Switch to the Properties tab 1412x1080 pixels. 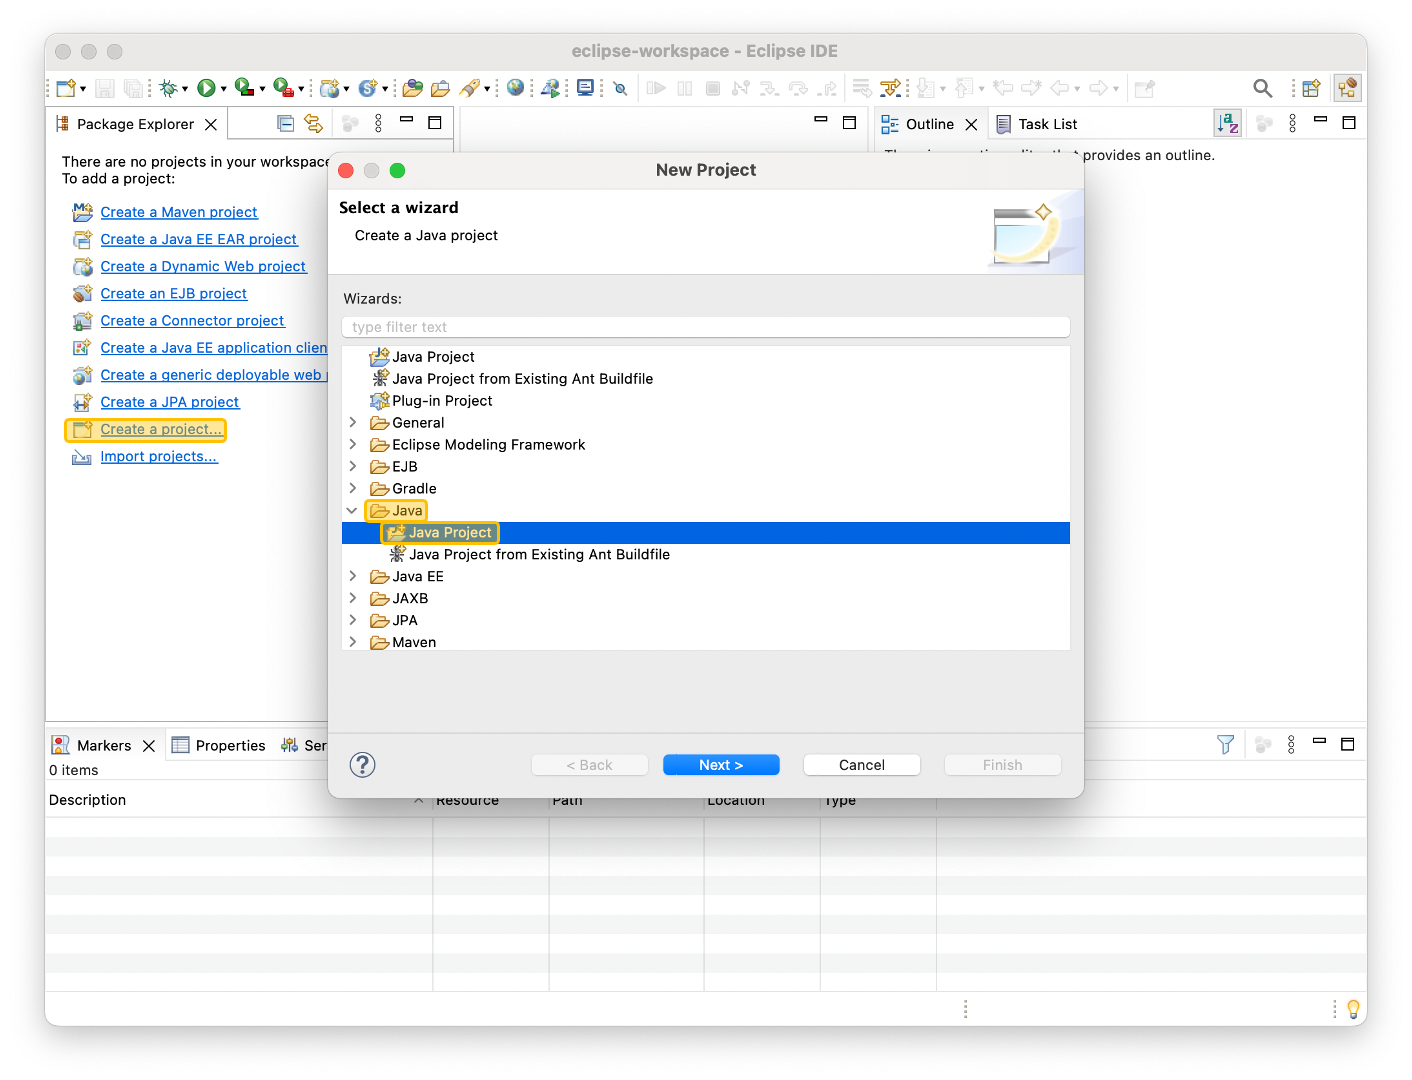(219, 745)
